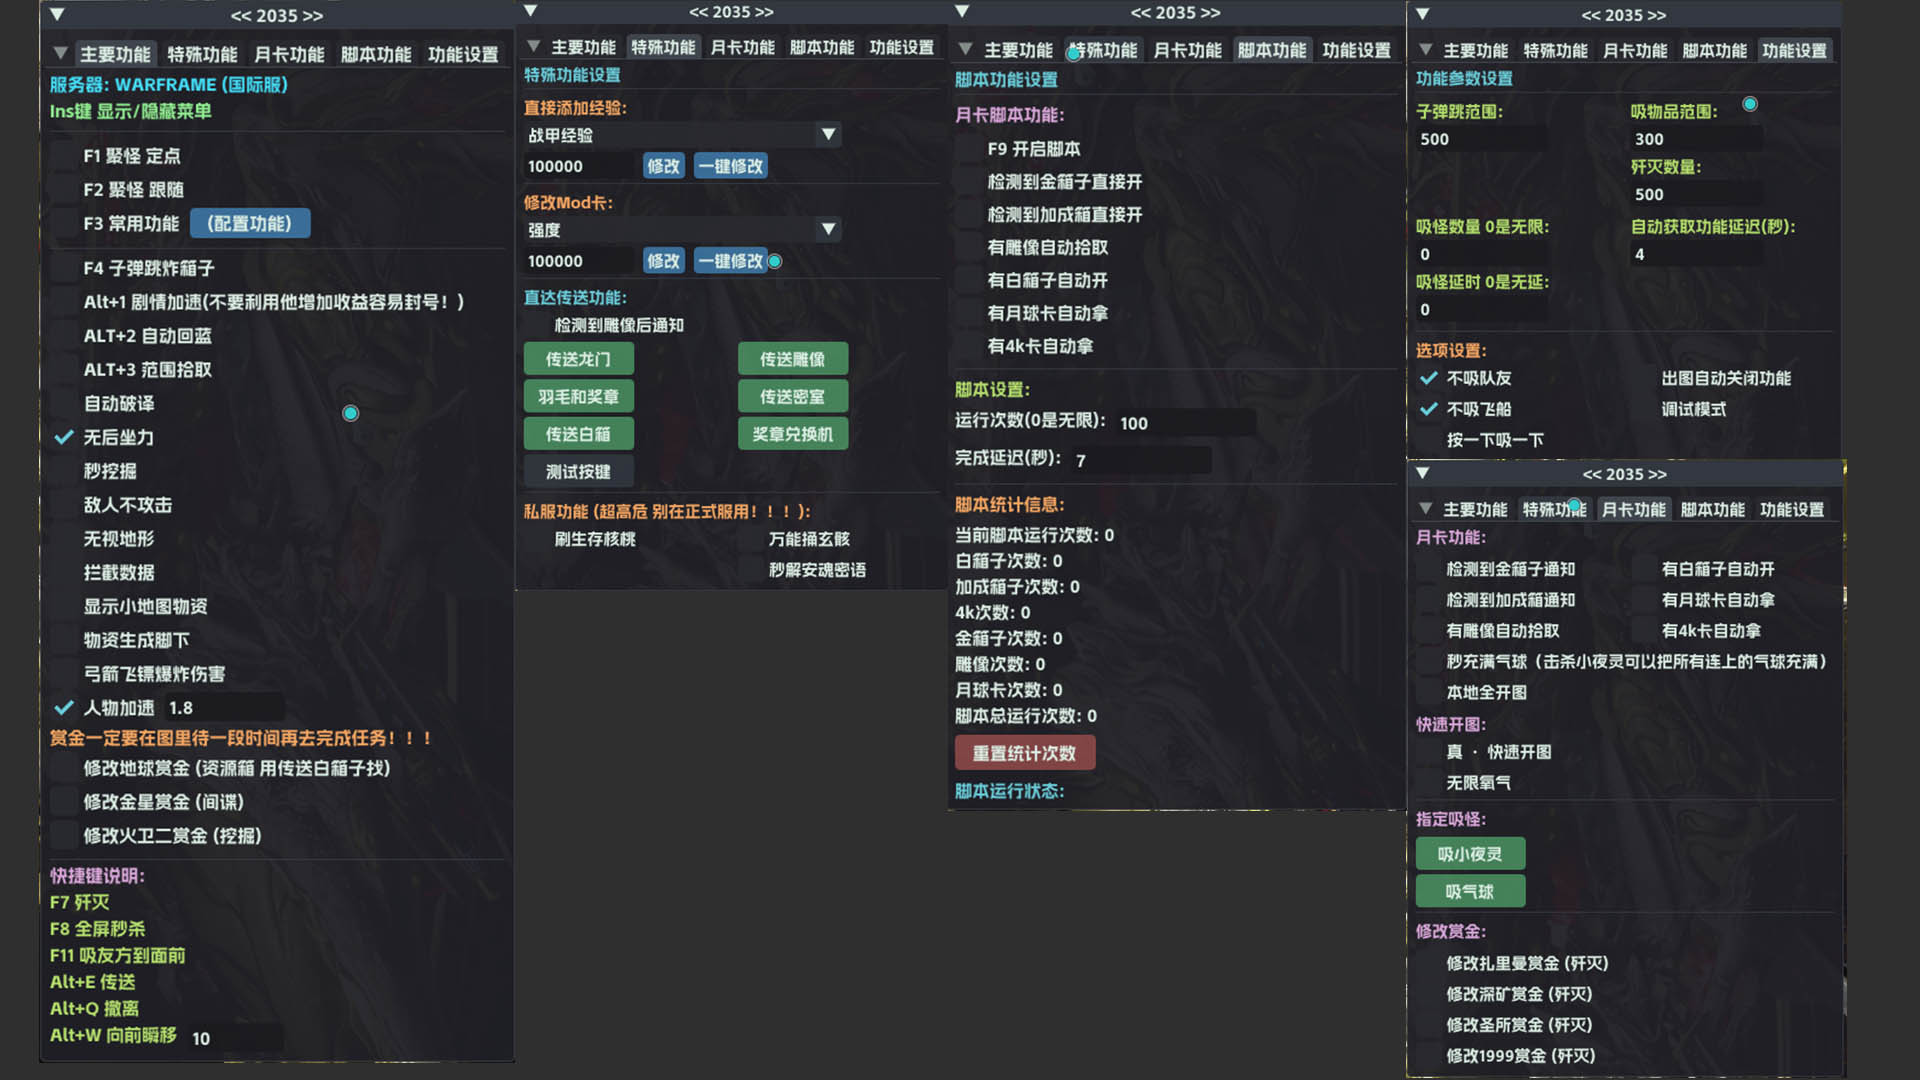The width and height of the screenshot is (1920, 1080).
Task: Click tab-bar triangle left of 主要功能 in server panel
Action: click(60, 53)
